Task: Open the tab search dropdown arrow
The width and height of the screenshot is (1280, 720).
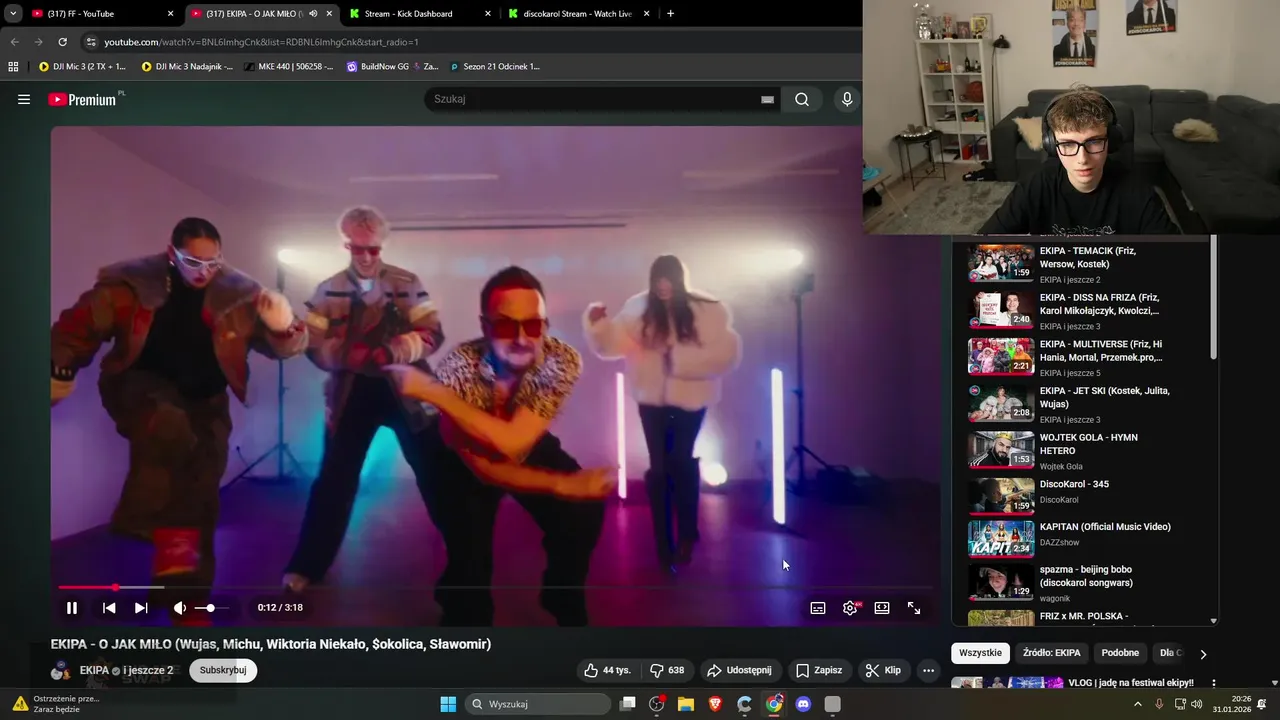Action: pyautogui.click(x=13, y=14)
